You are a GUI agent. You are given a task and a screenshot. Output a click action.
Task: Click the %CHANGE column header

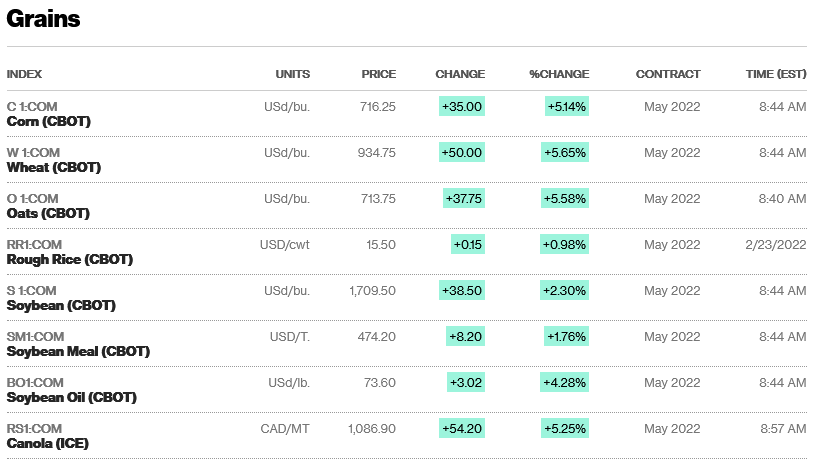point(559,74)
